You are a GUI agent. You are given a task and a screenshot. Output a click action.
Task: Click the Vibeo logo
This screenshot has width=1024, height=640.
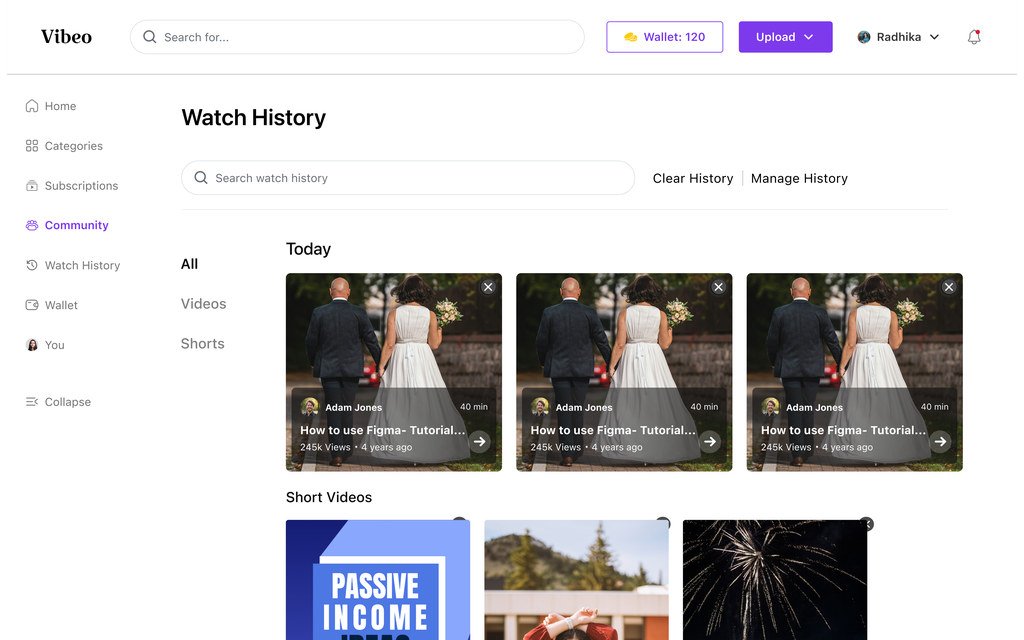(x=66, y=37)
